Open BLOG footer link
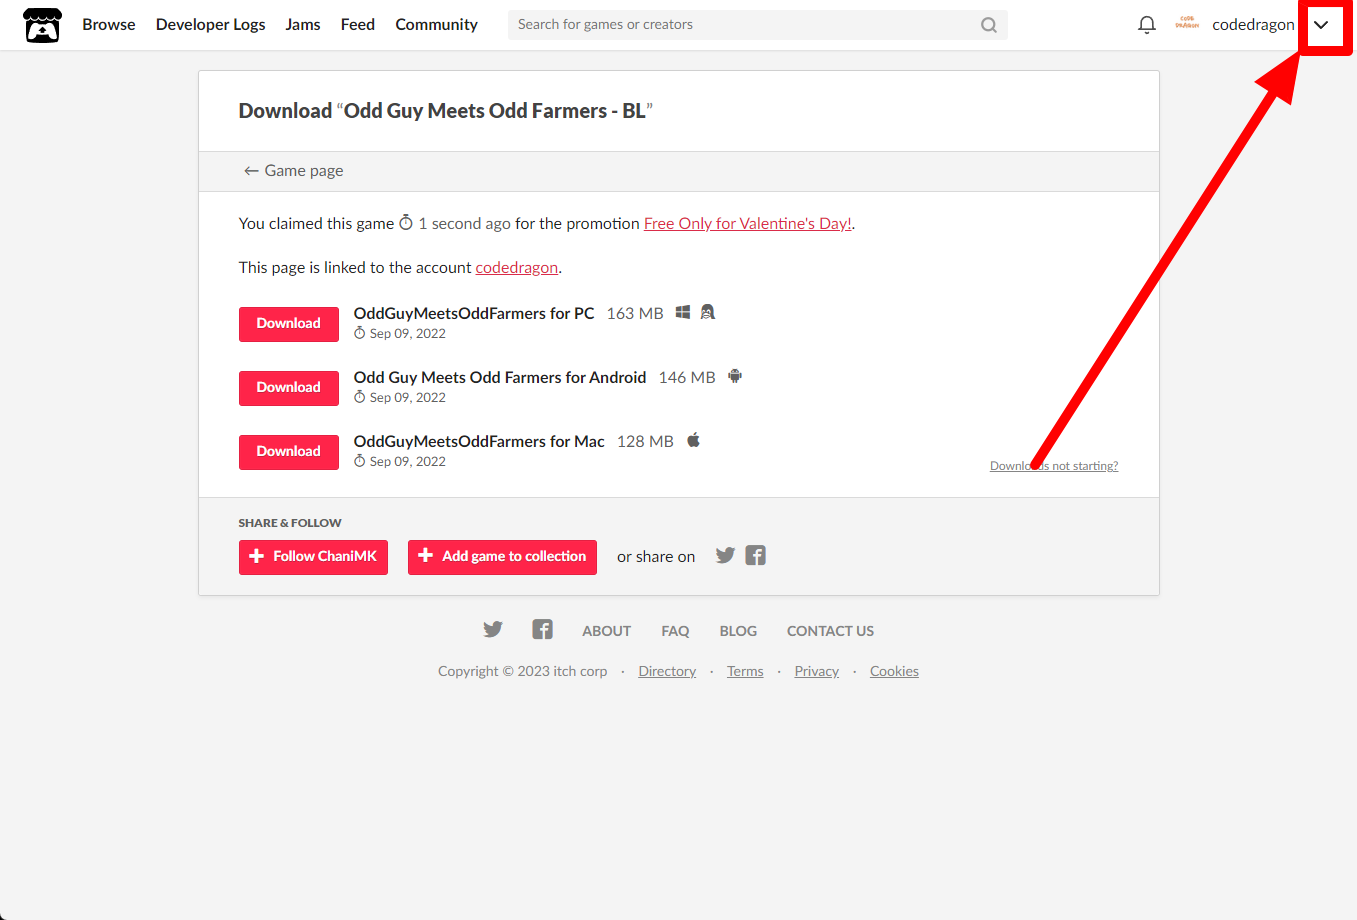The width and height of the screenshot is (1357, 920). coord(738,631)
